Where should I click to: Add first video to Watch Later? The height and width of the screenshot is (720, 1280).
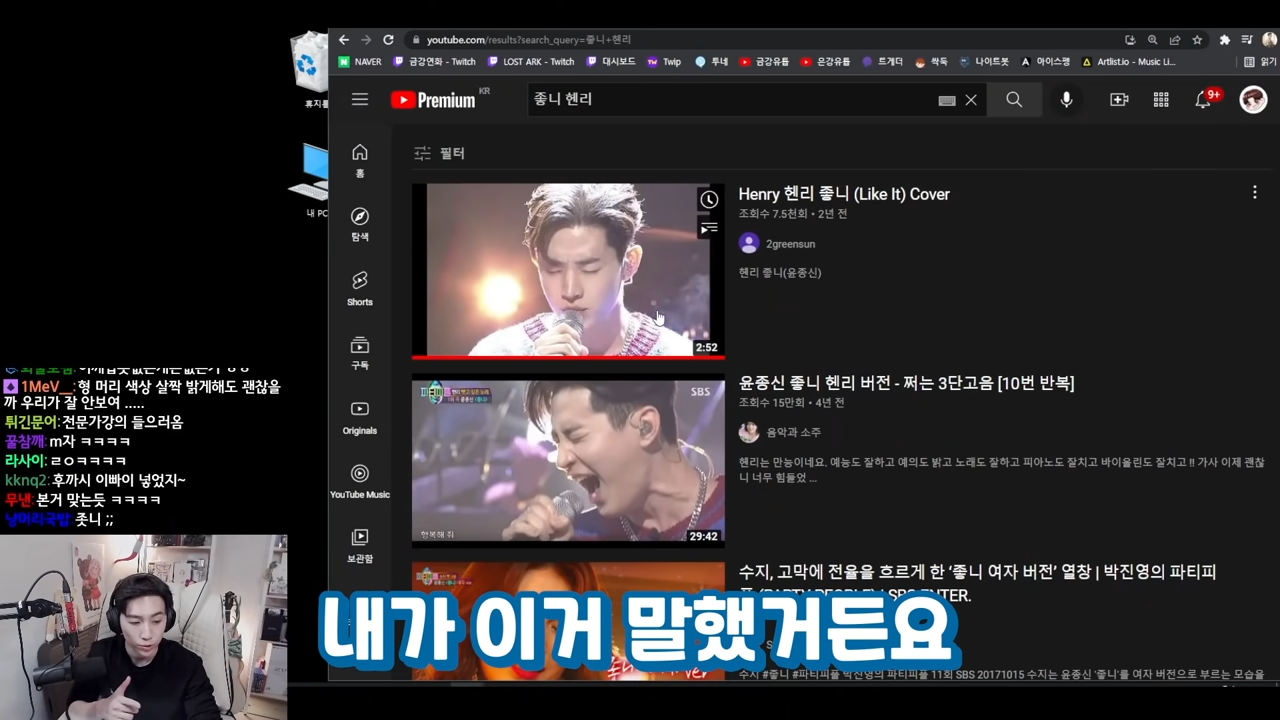(x=708, y=200)
